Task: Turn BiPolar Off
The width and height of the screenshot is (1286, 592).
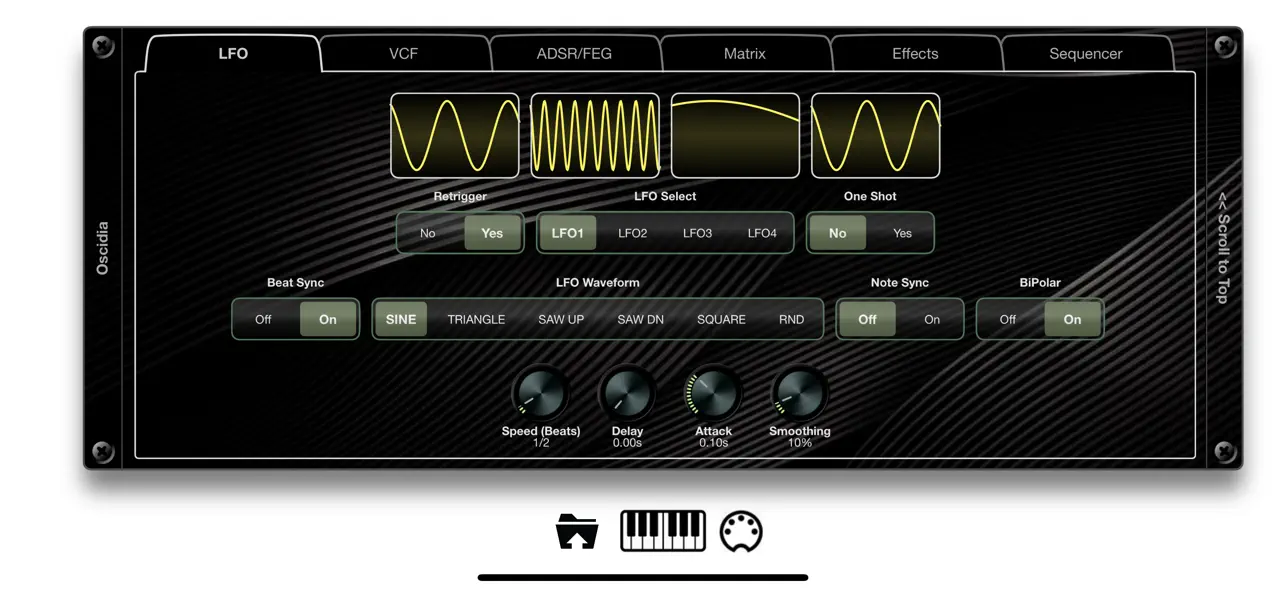Action: coord(1008,319)
